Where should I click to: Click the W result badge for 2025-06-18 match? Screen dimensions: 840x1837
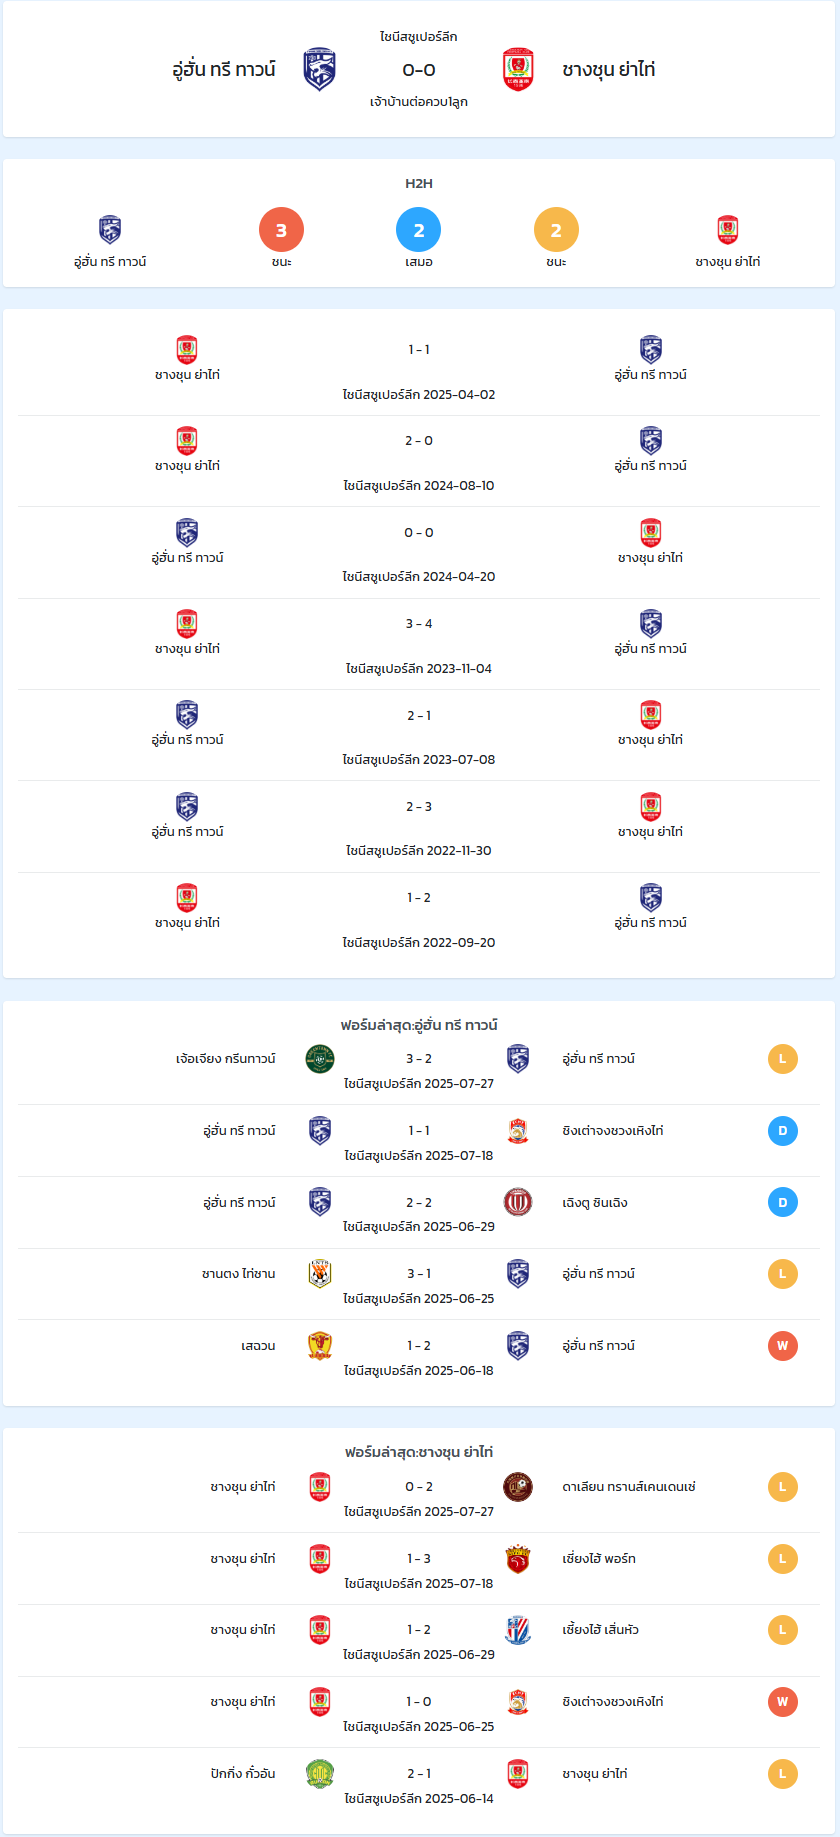783,1346
